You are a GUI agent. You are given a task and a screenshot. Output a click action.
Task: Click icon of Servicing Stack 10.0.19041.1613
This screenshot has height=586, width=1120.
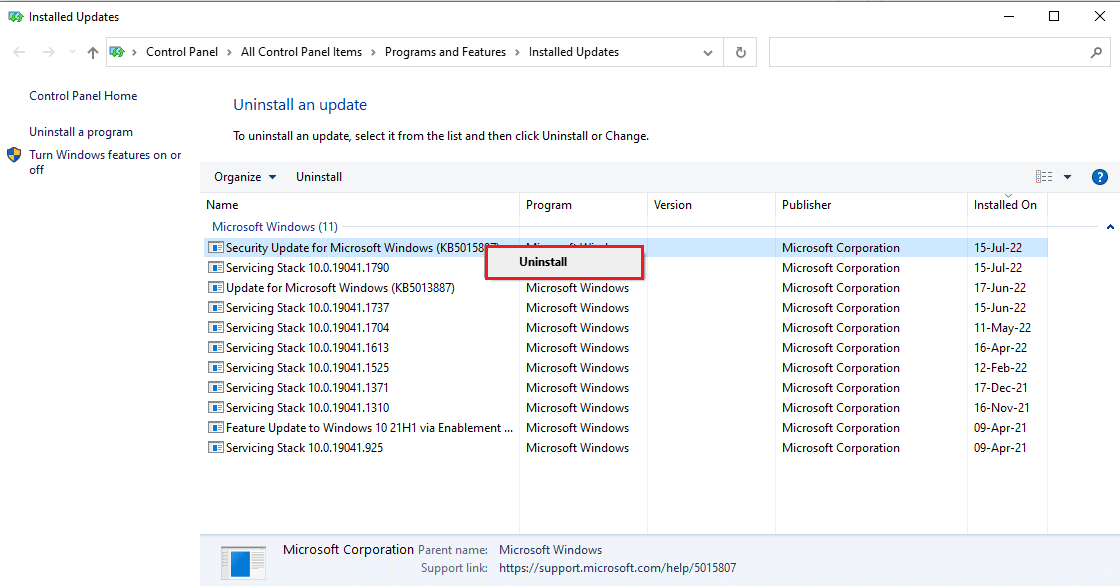coord(215,348)
